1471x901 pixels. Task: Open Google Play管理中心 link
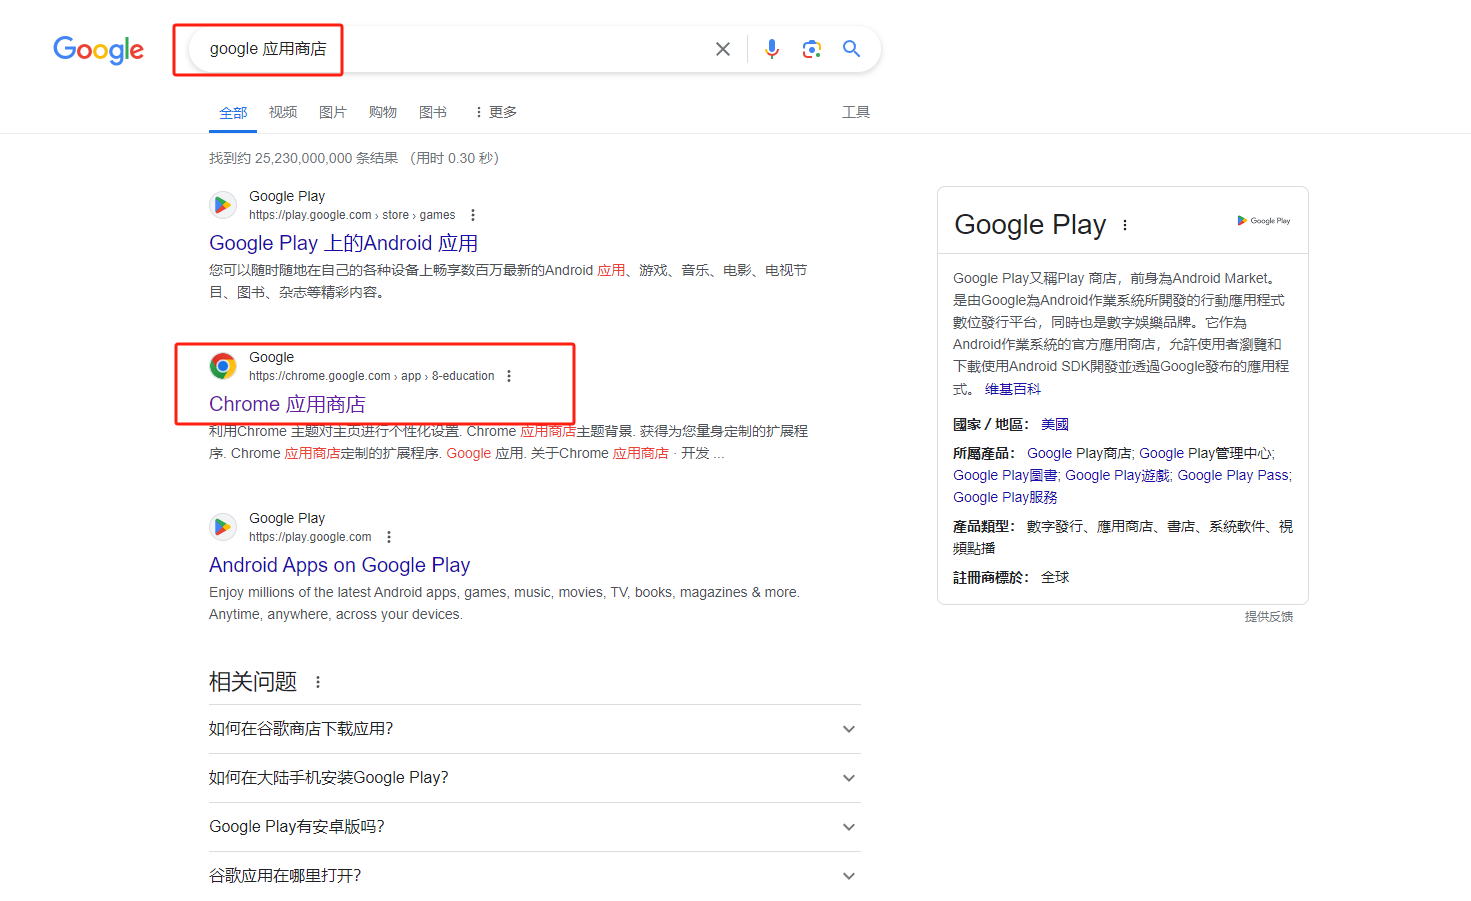pos(1206,453)
